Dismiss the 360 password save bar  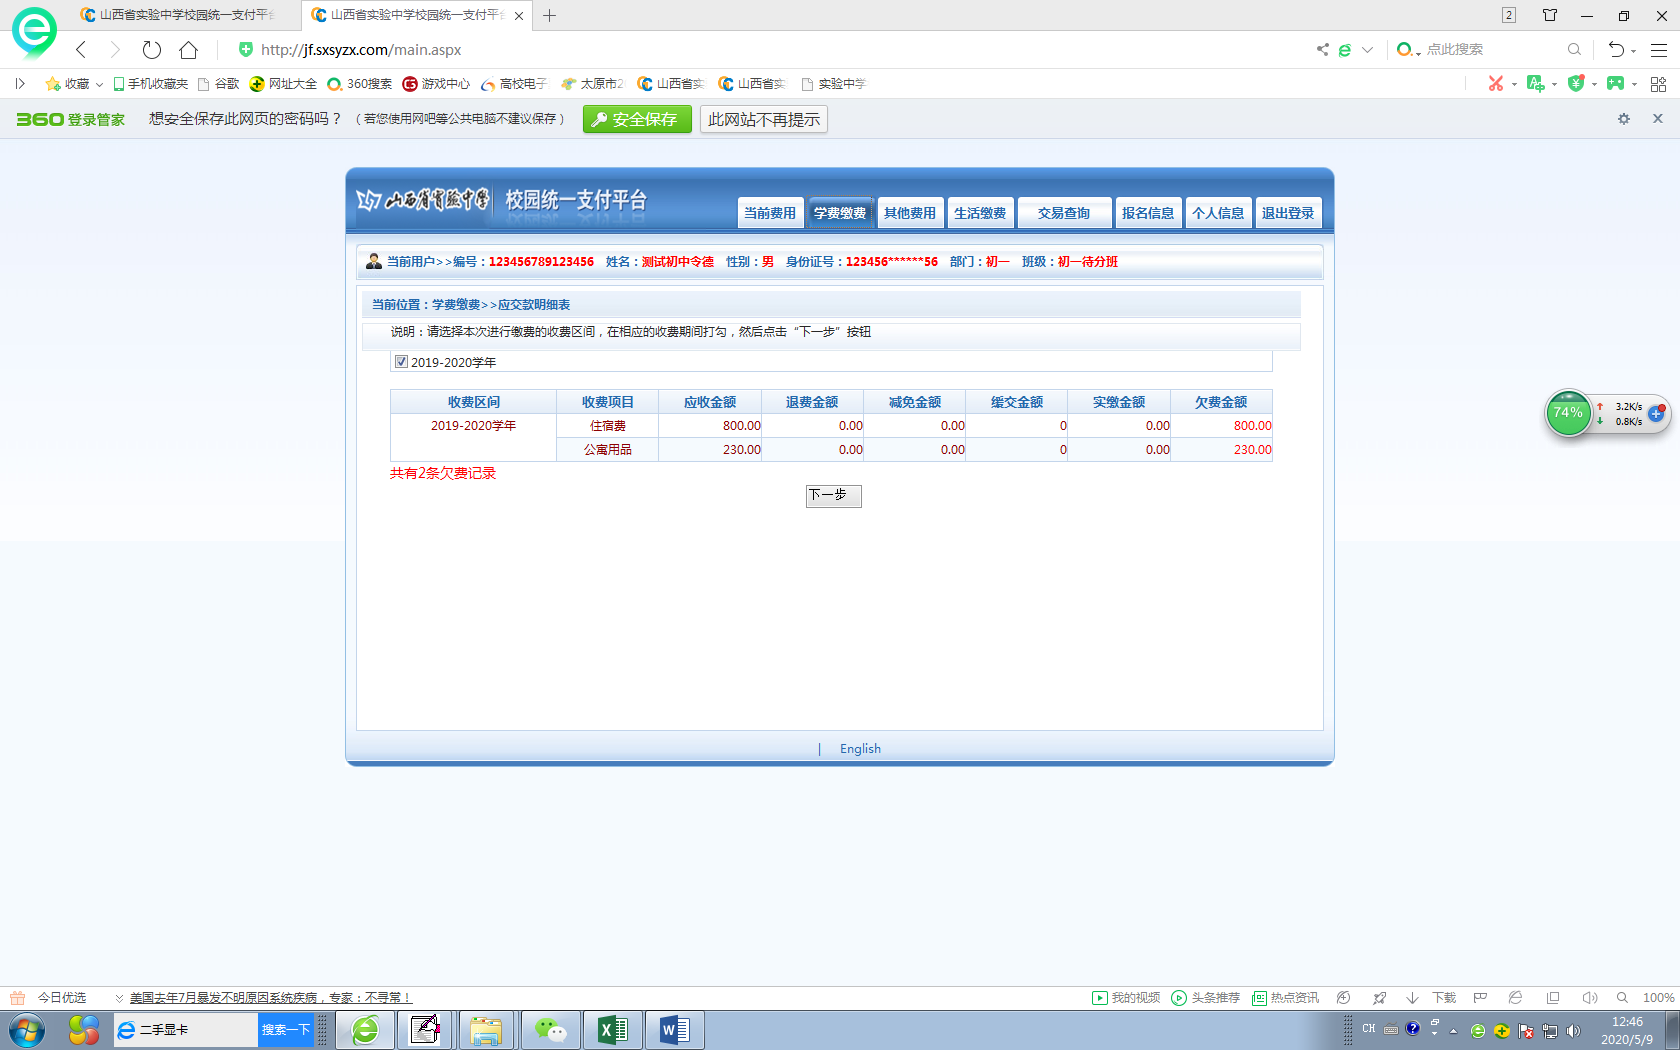point(1658,119)
